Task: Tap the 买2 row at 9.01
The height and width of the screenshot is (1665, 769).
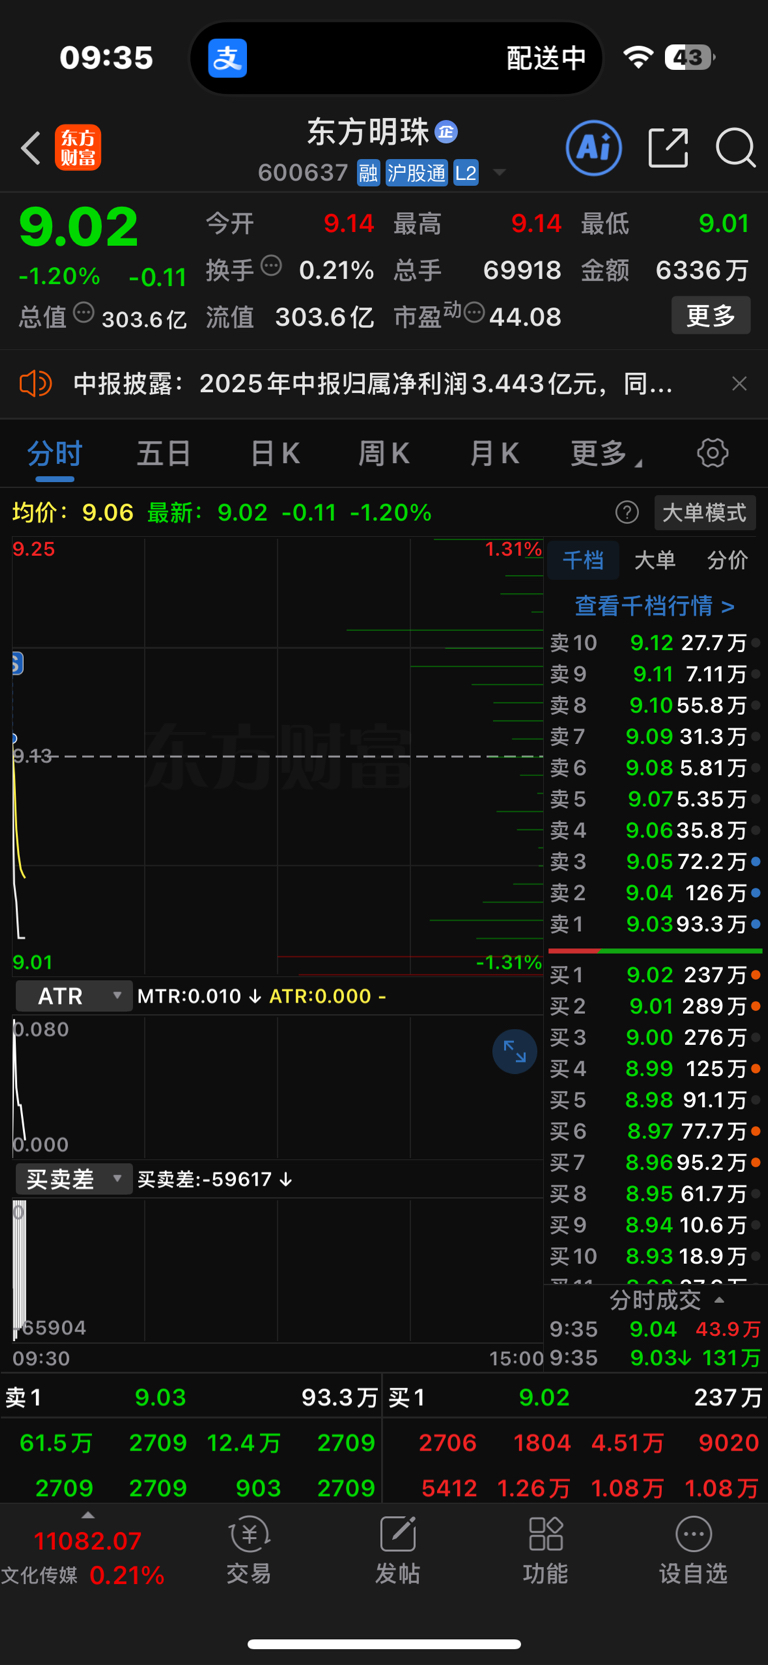Action: point(655,1006)
